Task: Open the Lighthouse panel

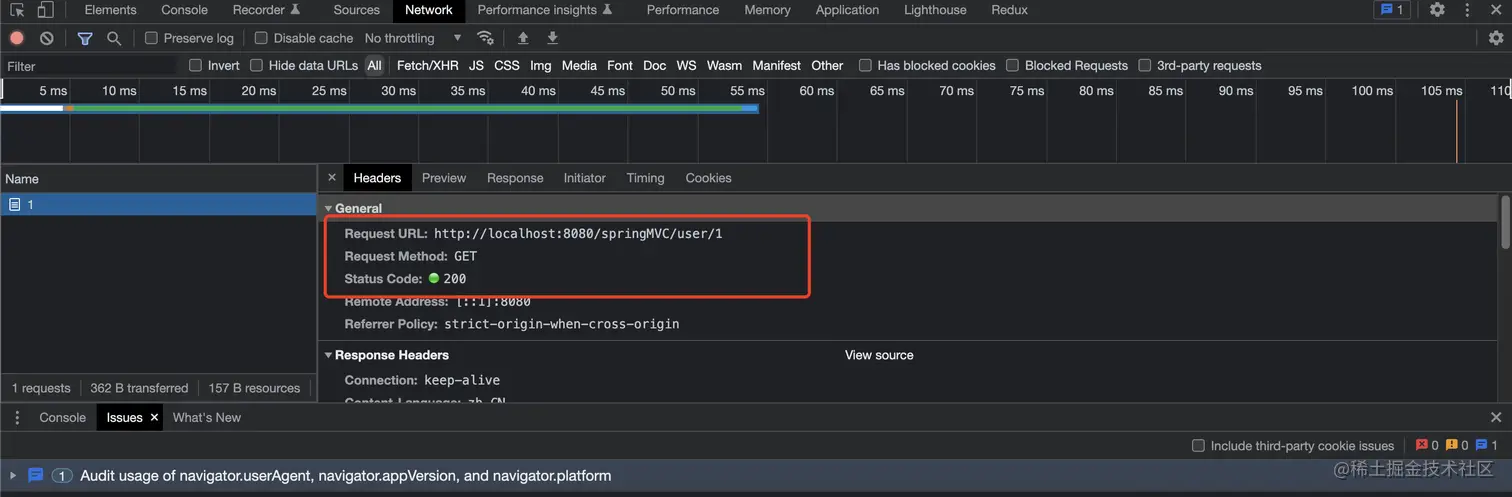Action: pyautogui.click(x=935, y=10)
